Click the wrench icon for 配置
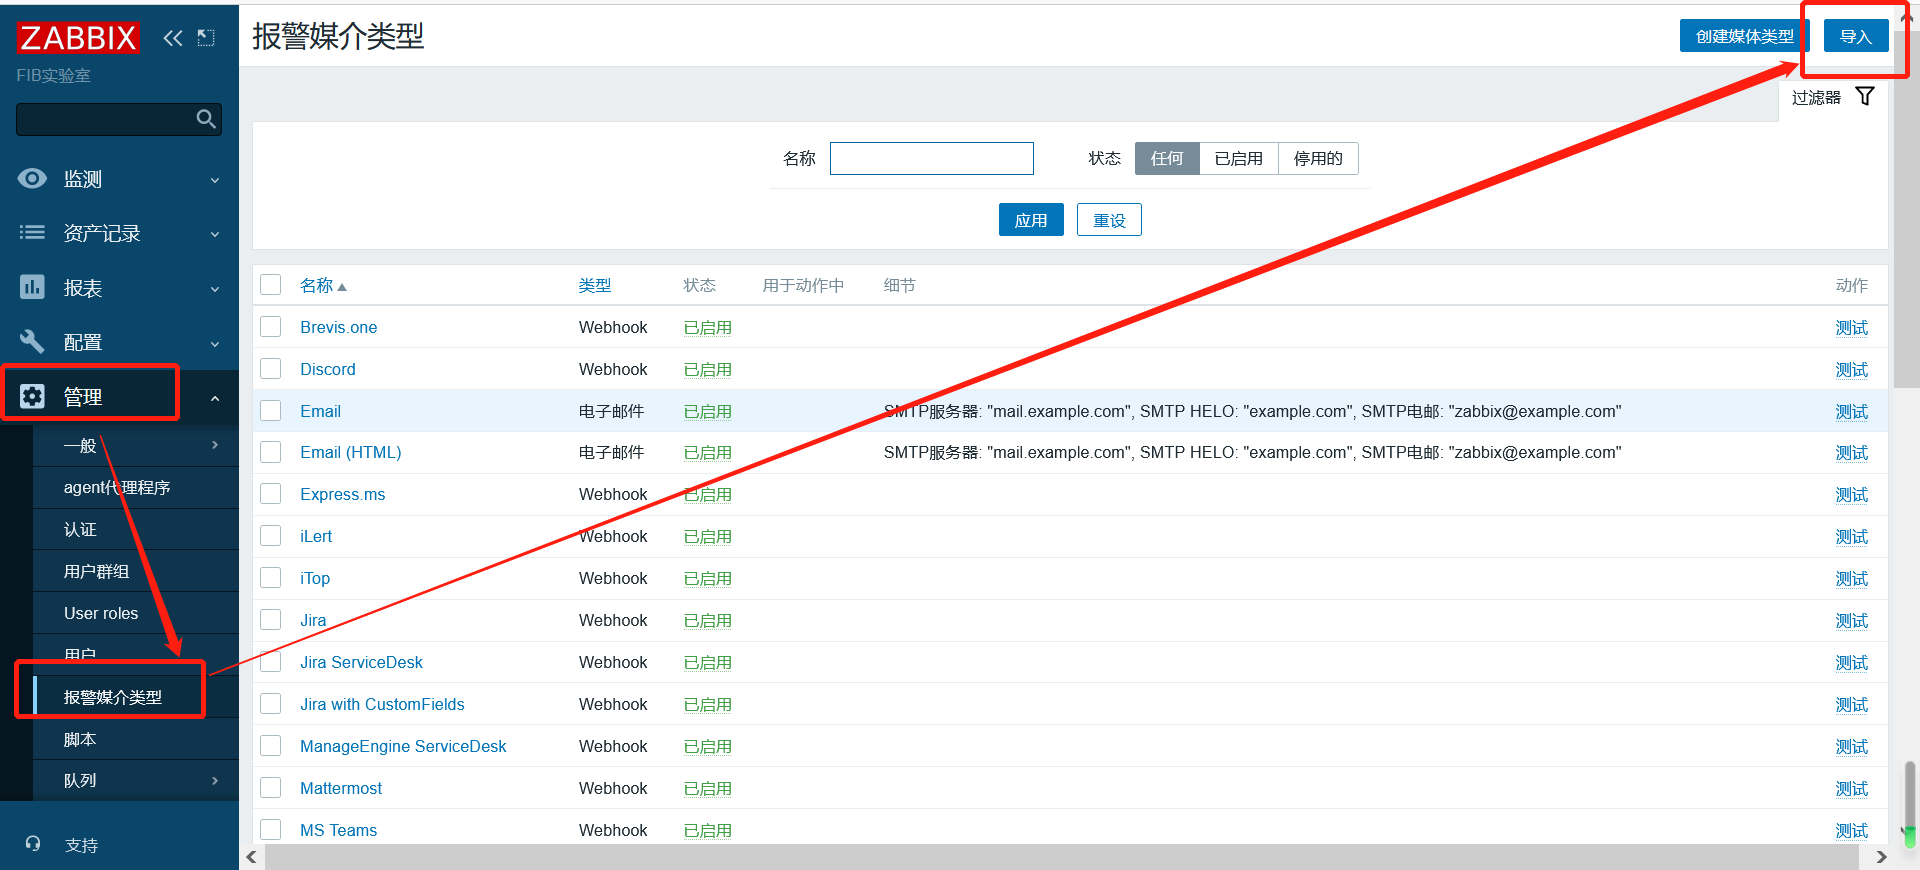The height and width of the screenshot is (870, 1920). [32, 342]
